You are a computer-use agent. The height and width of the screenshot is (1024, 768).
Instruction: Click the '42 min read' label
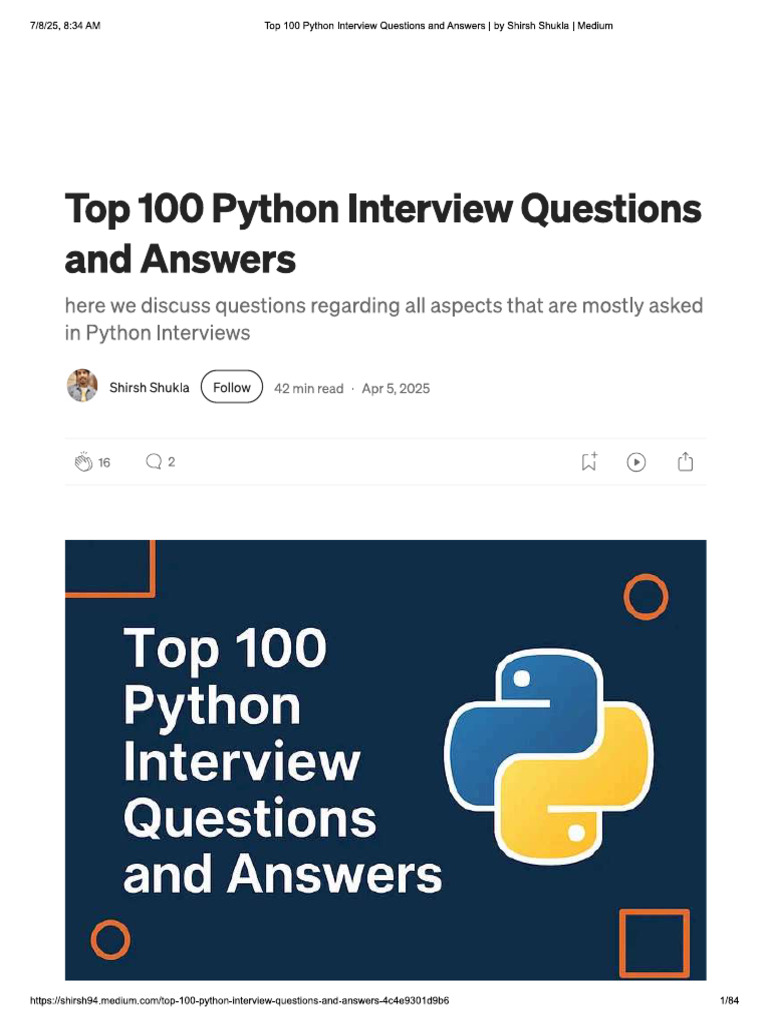tap(308, 388)
